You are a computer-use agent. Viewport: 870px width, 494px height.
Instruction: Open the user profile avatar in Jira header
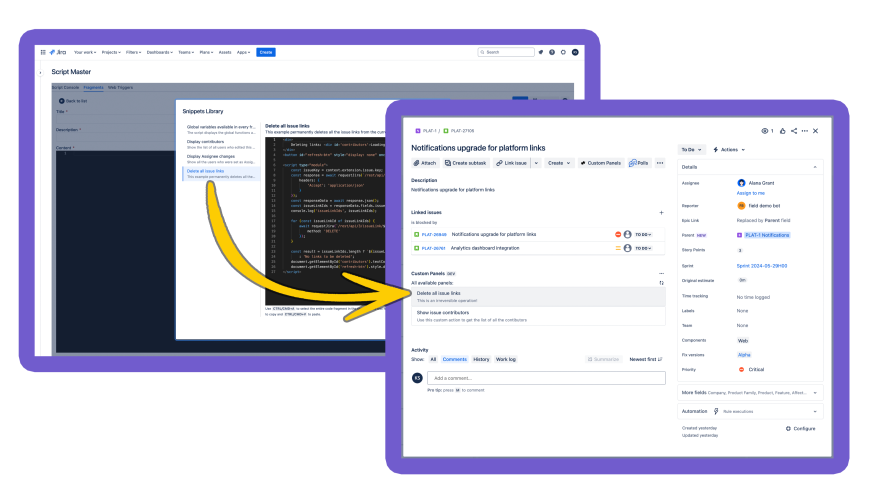[x=575, y=52]
